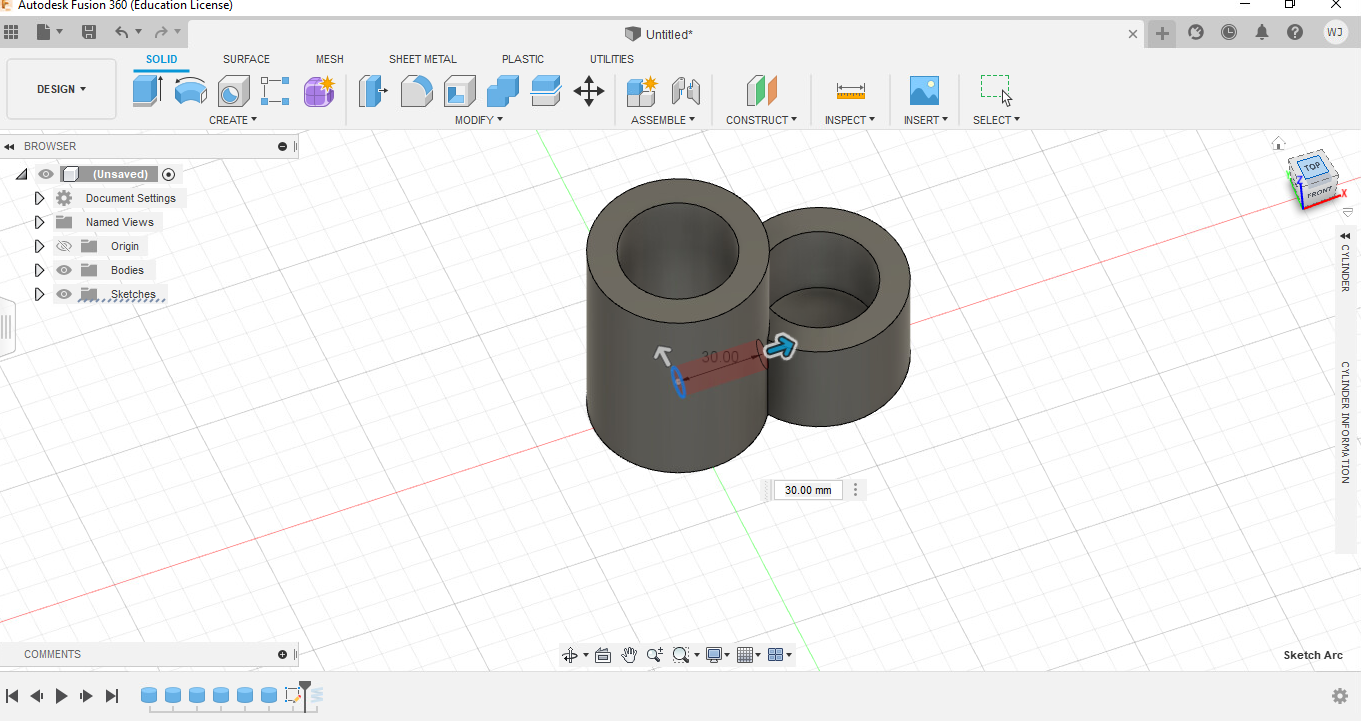Image resolution: width=1361 pixels, height=721 pixels.
Task: Select the Hole tool
Action: coord(232,91)
